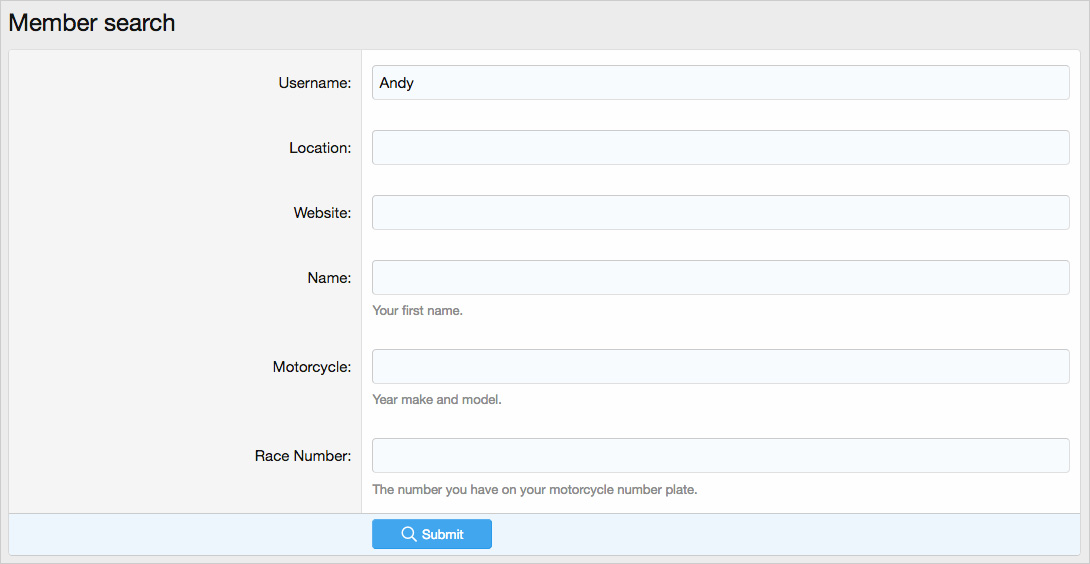
Task: Click the Motorcycle input field
Action: click(720, 367)
